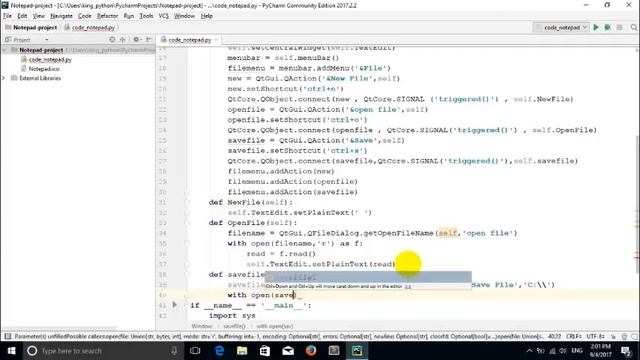Close the code_notepad.py editor tab
Screen dimensions: 640x360
216,40
